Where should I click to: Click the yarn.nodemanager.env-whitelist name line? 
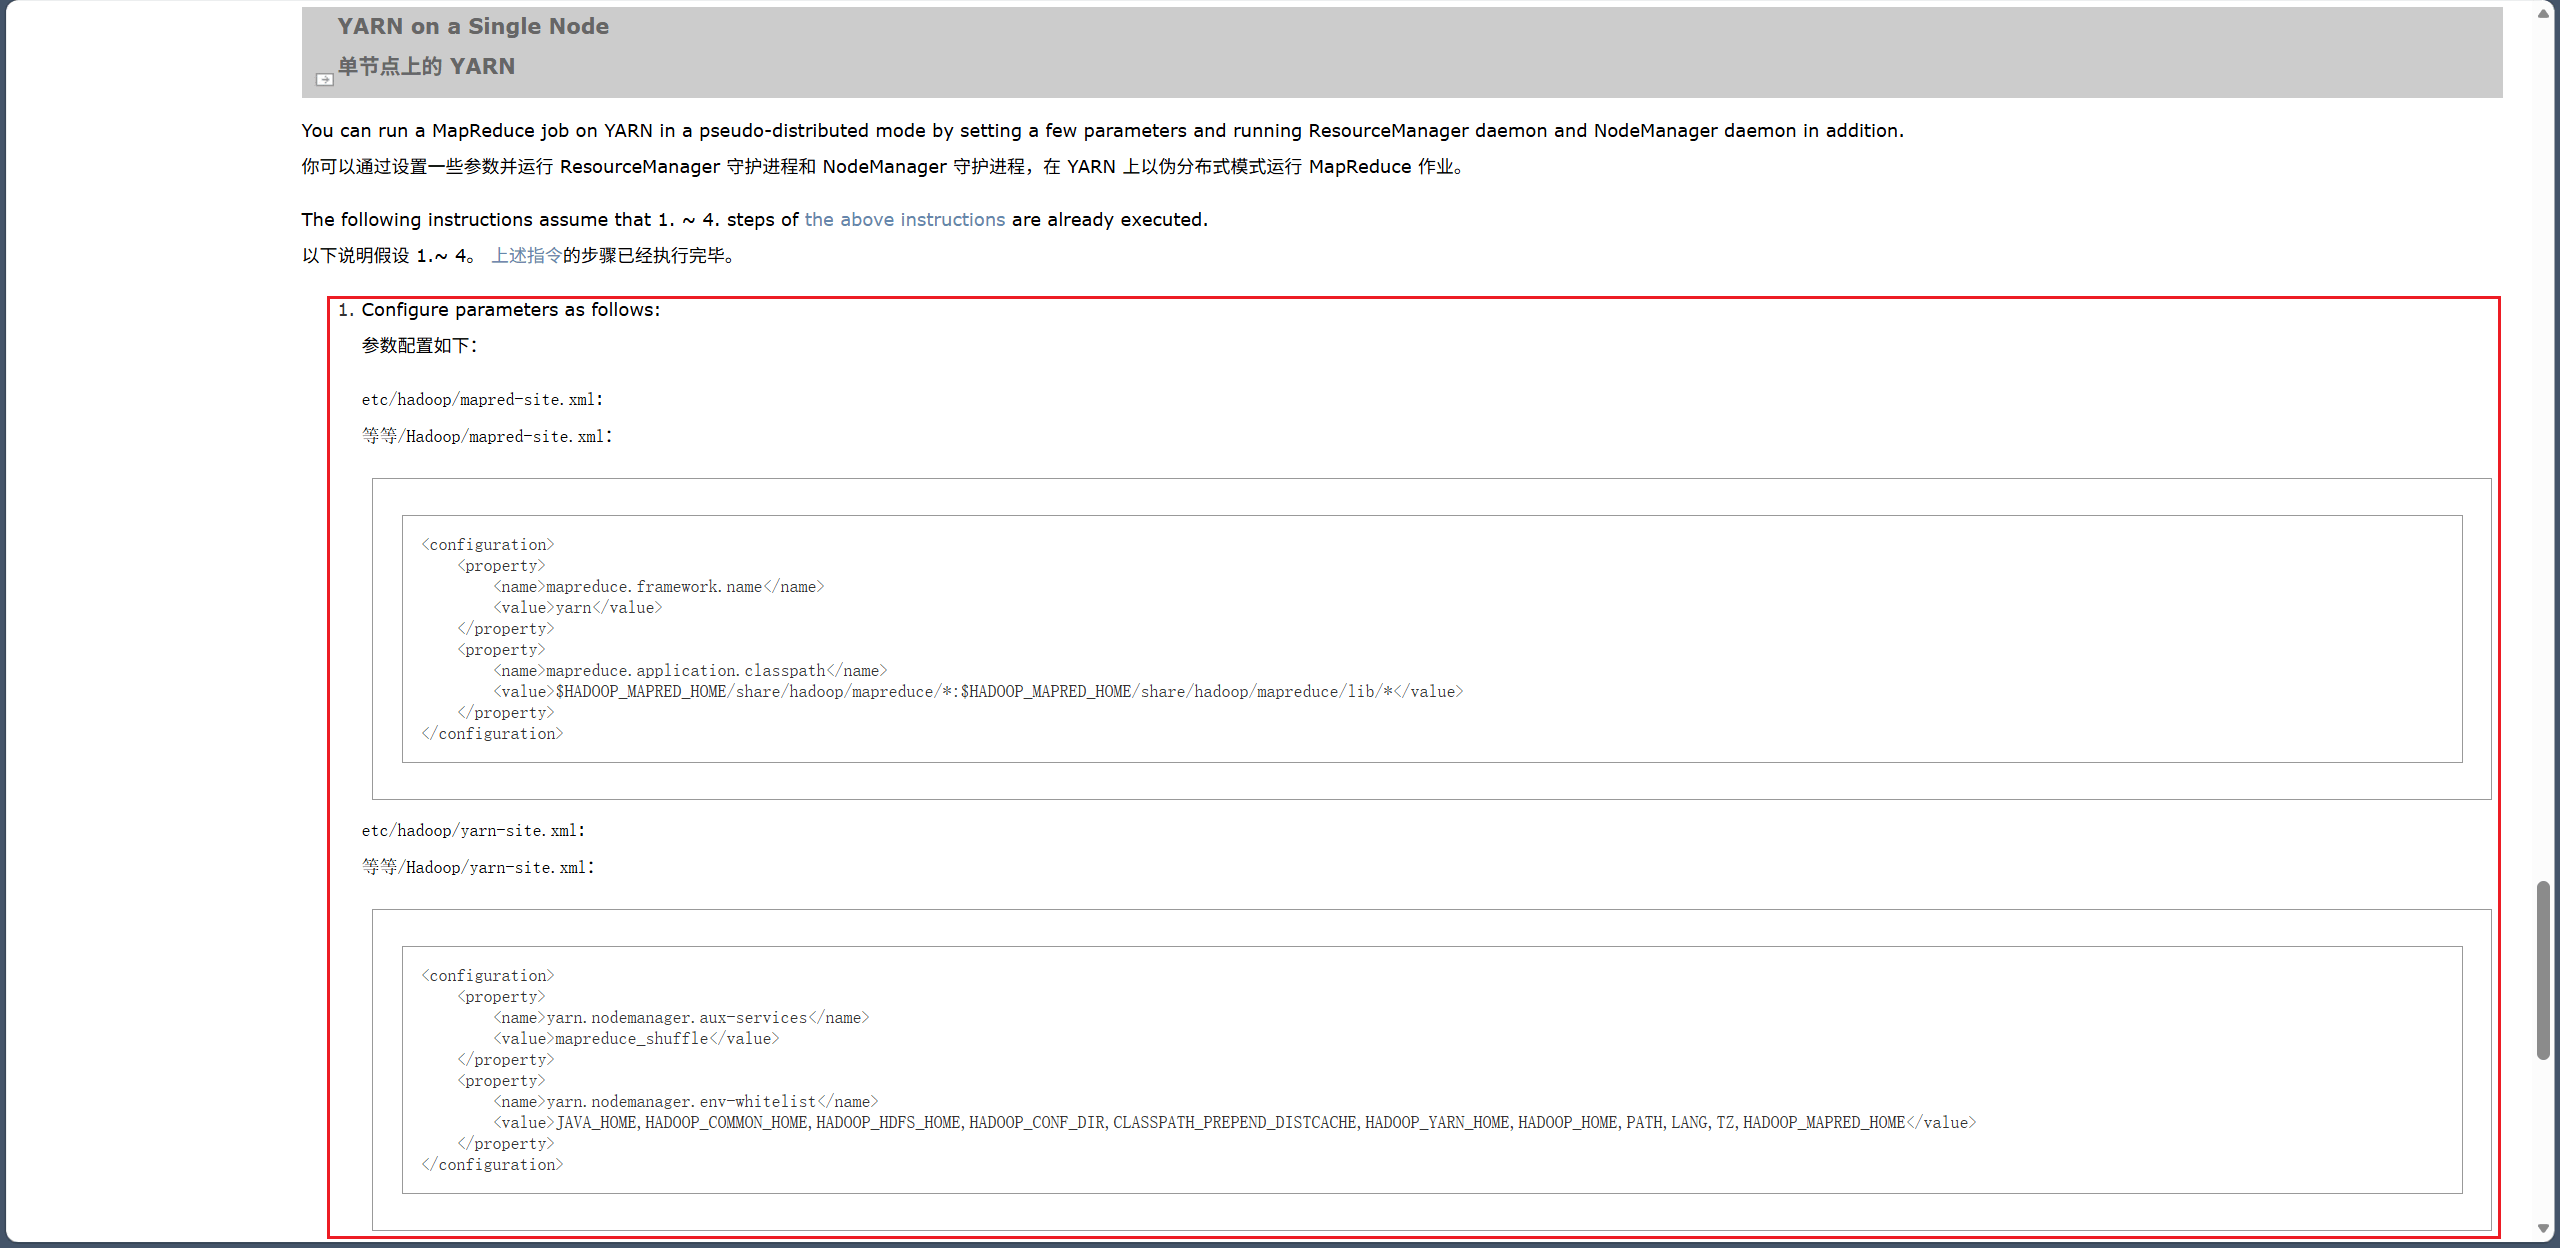pyautogui.click(x=686, y=1102)
